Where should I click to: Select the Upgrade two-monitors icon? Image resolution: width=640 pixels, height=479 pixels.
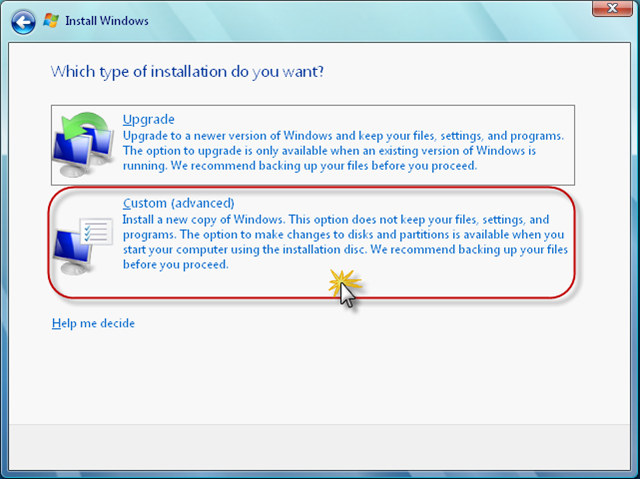pos(84,144)
